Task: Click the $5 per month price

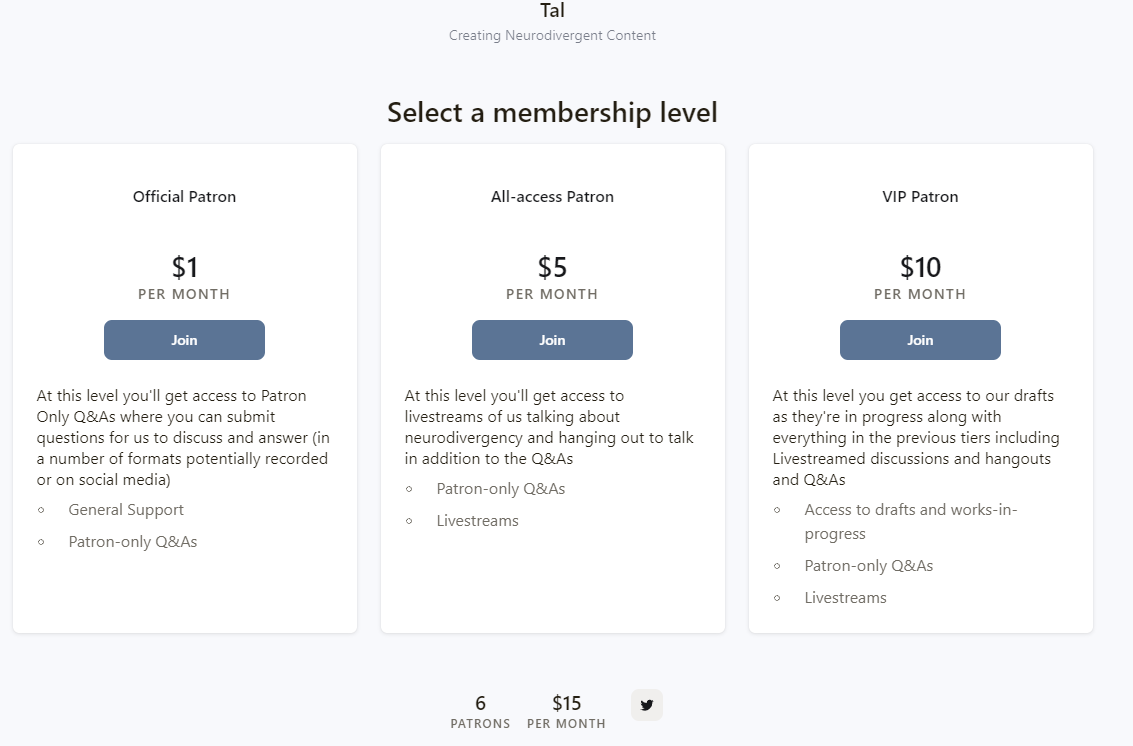Action: [552, 277]
